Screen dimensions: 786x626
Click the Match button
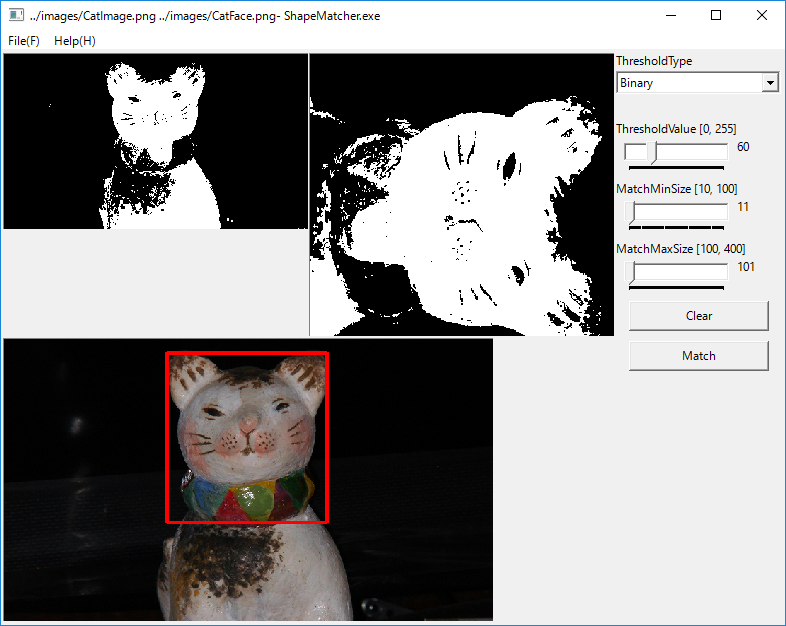699,356
